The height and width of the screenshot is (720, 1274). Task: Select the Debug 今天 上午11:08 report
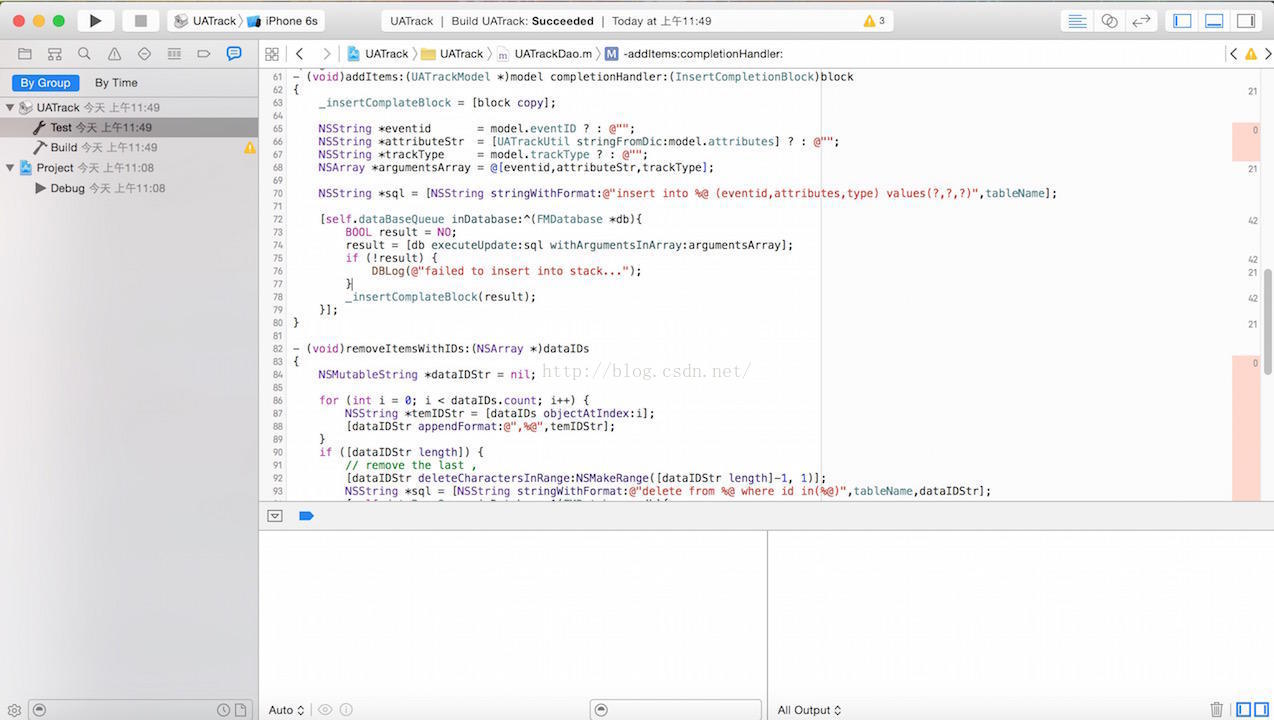coord(129,188)
